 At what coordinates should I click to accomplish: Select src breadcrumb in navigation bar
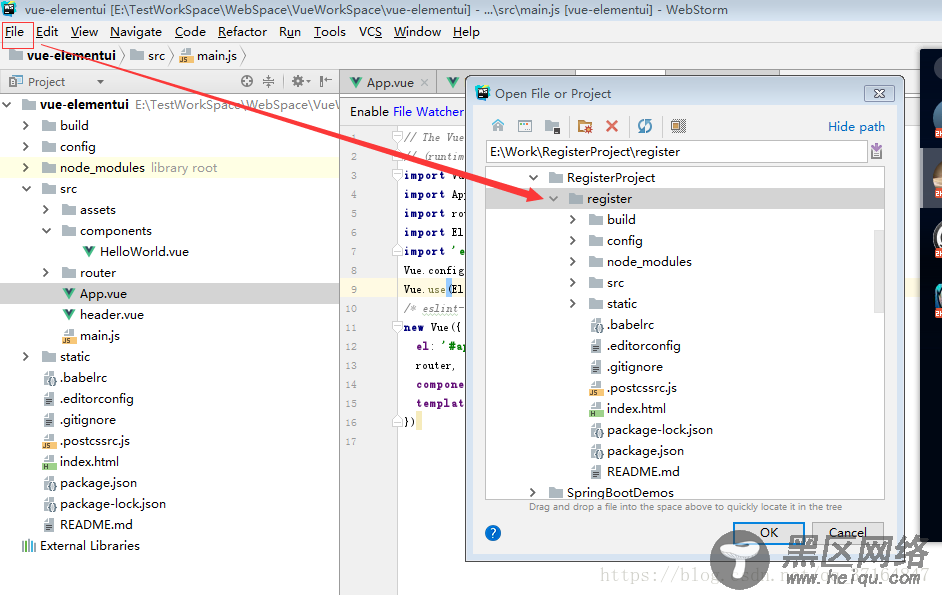(x=150, y=56)
